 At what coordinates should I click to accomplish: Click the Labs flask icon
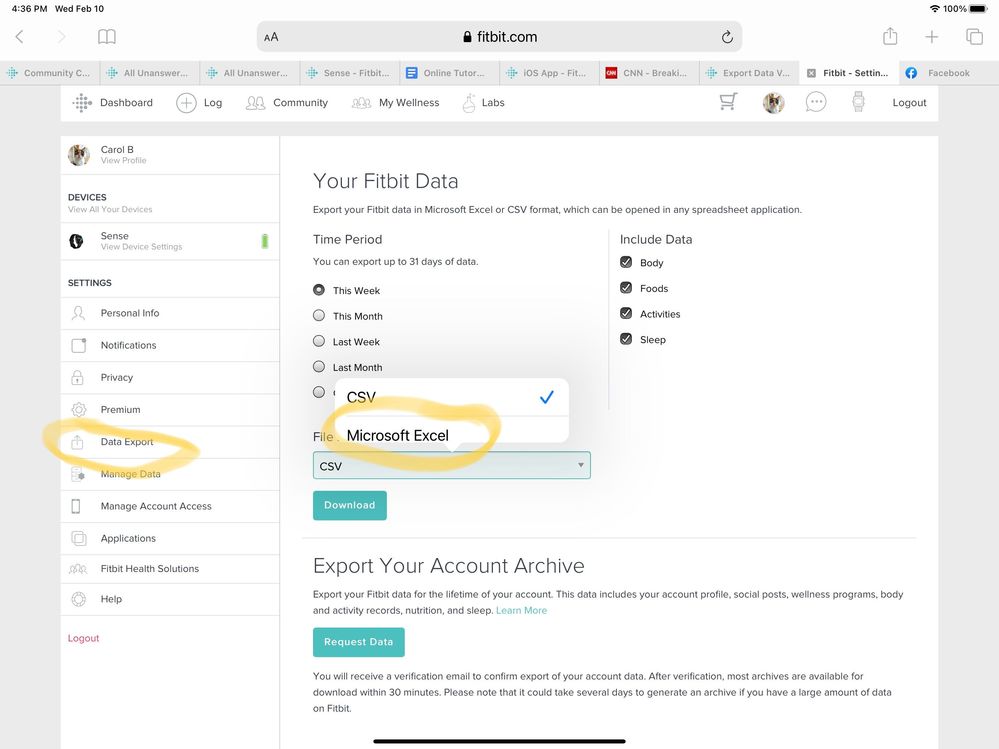tap(469, 103)
